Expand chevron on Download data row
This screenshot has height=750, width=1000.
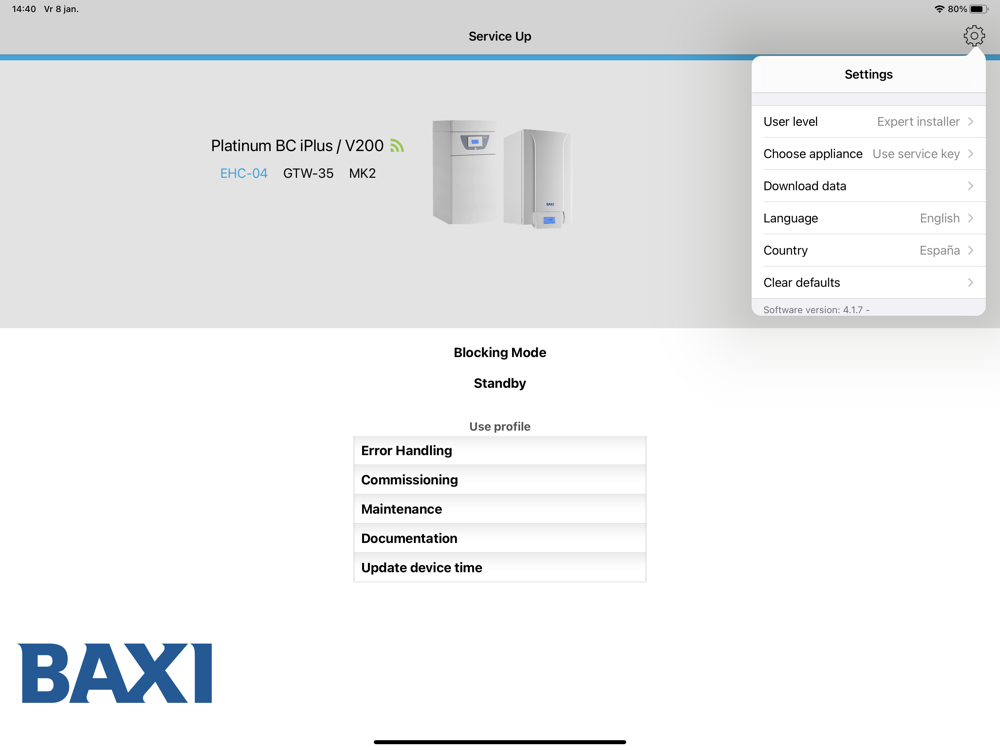point(970,186)
